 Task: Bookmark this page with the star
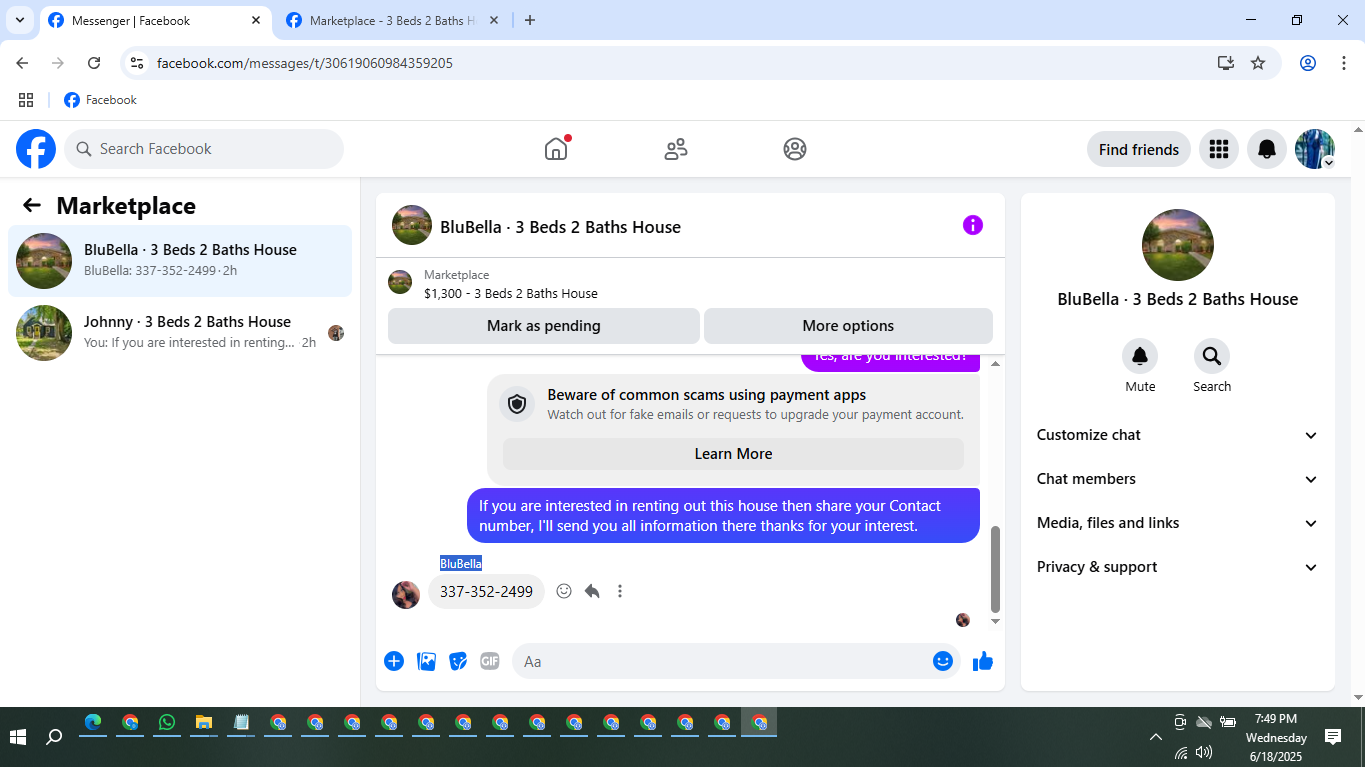click(x=1258, y=63)
